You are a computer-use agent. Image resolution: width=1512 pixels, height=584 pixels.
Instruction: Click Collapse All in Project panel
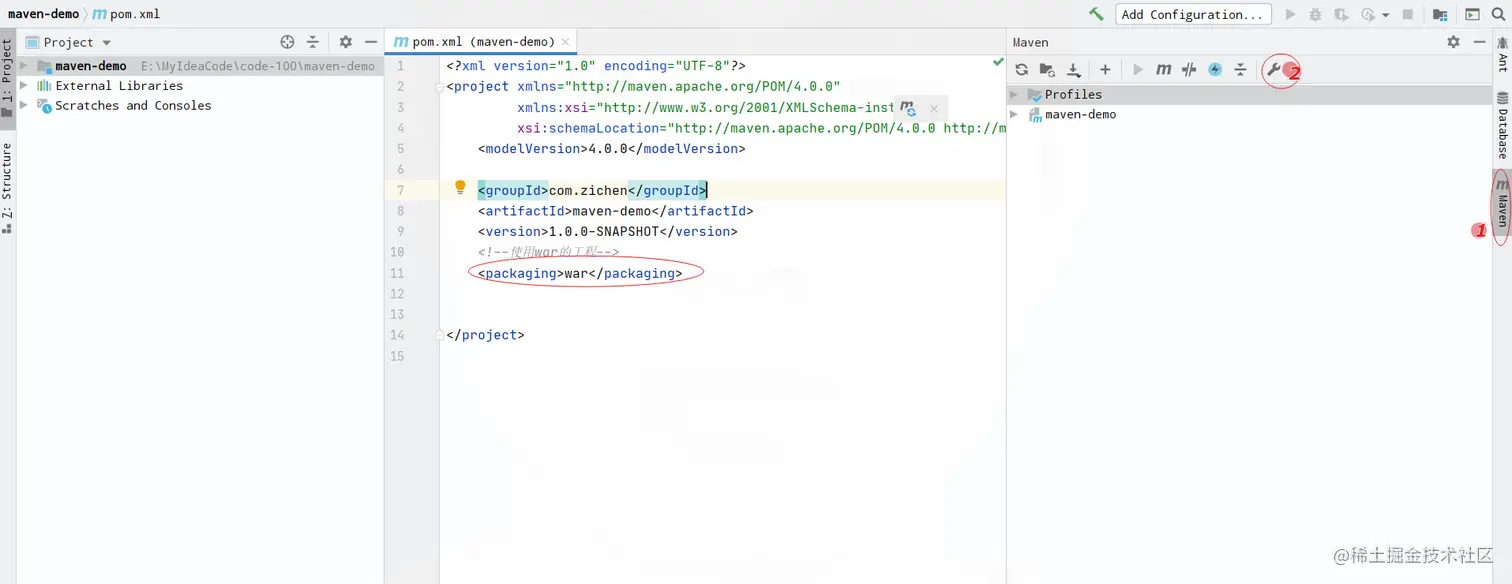point(313,42)
